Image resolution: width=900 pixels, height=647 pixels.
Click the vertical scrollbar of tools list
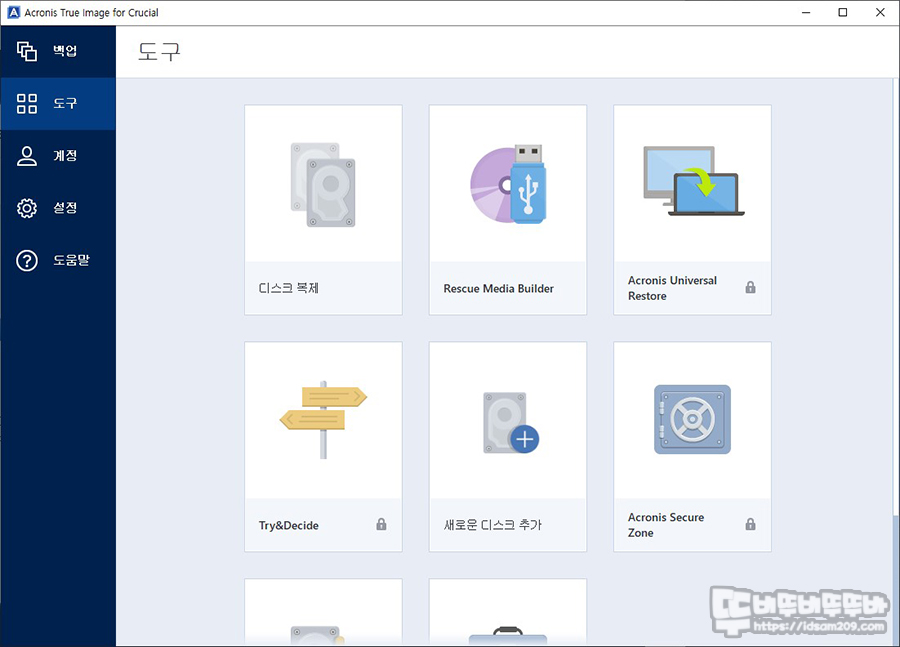tap(896, 362)
